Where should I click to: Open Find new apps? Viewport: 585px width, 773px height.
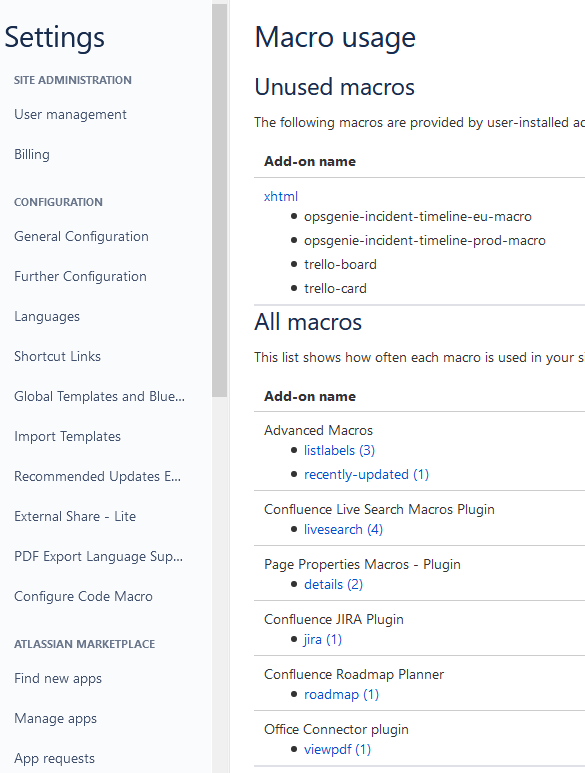point(58,678)
